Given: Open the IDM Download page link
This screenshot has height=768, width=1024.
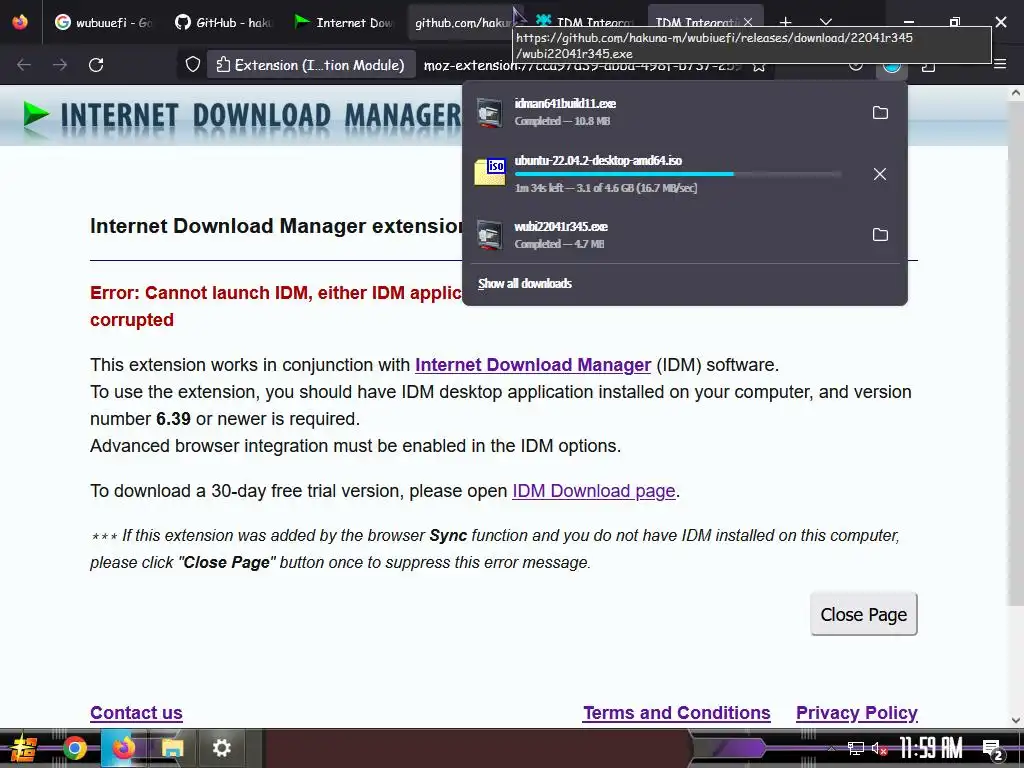Looking at the screenshot, I should (594, 490).
